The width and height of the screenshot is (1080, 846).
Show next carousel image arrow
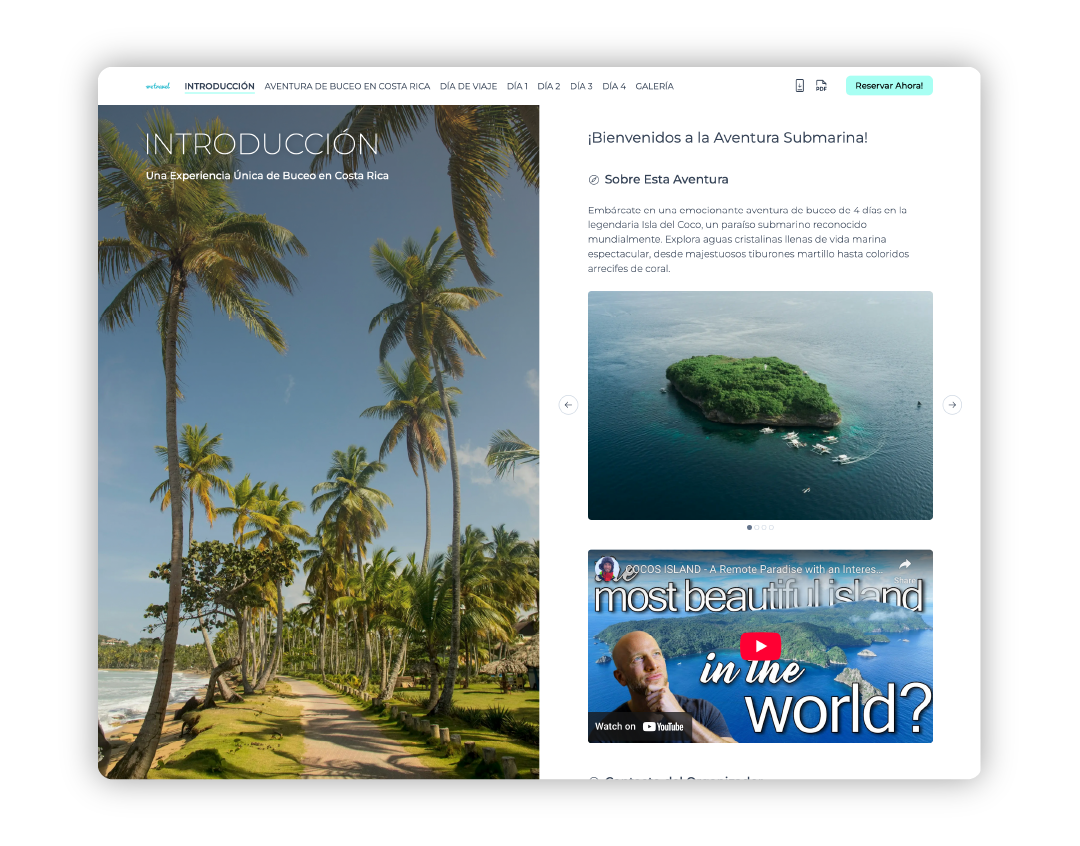952,404
